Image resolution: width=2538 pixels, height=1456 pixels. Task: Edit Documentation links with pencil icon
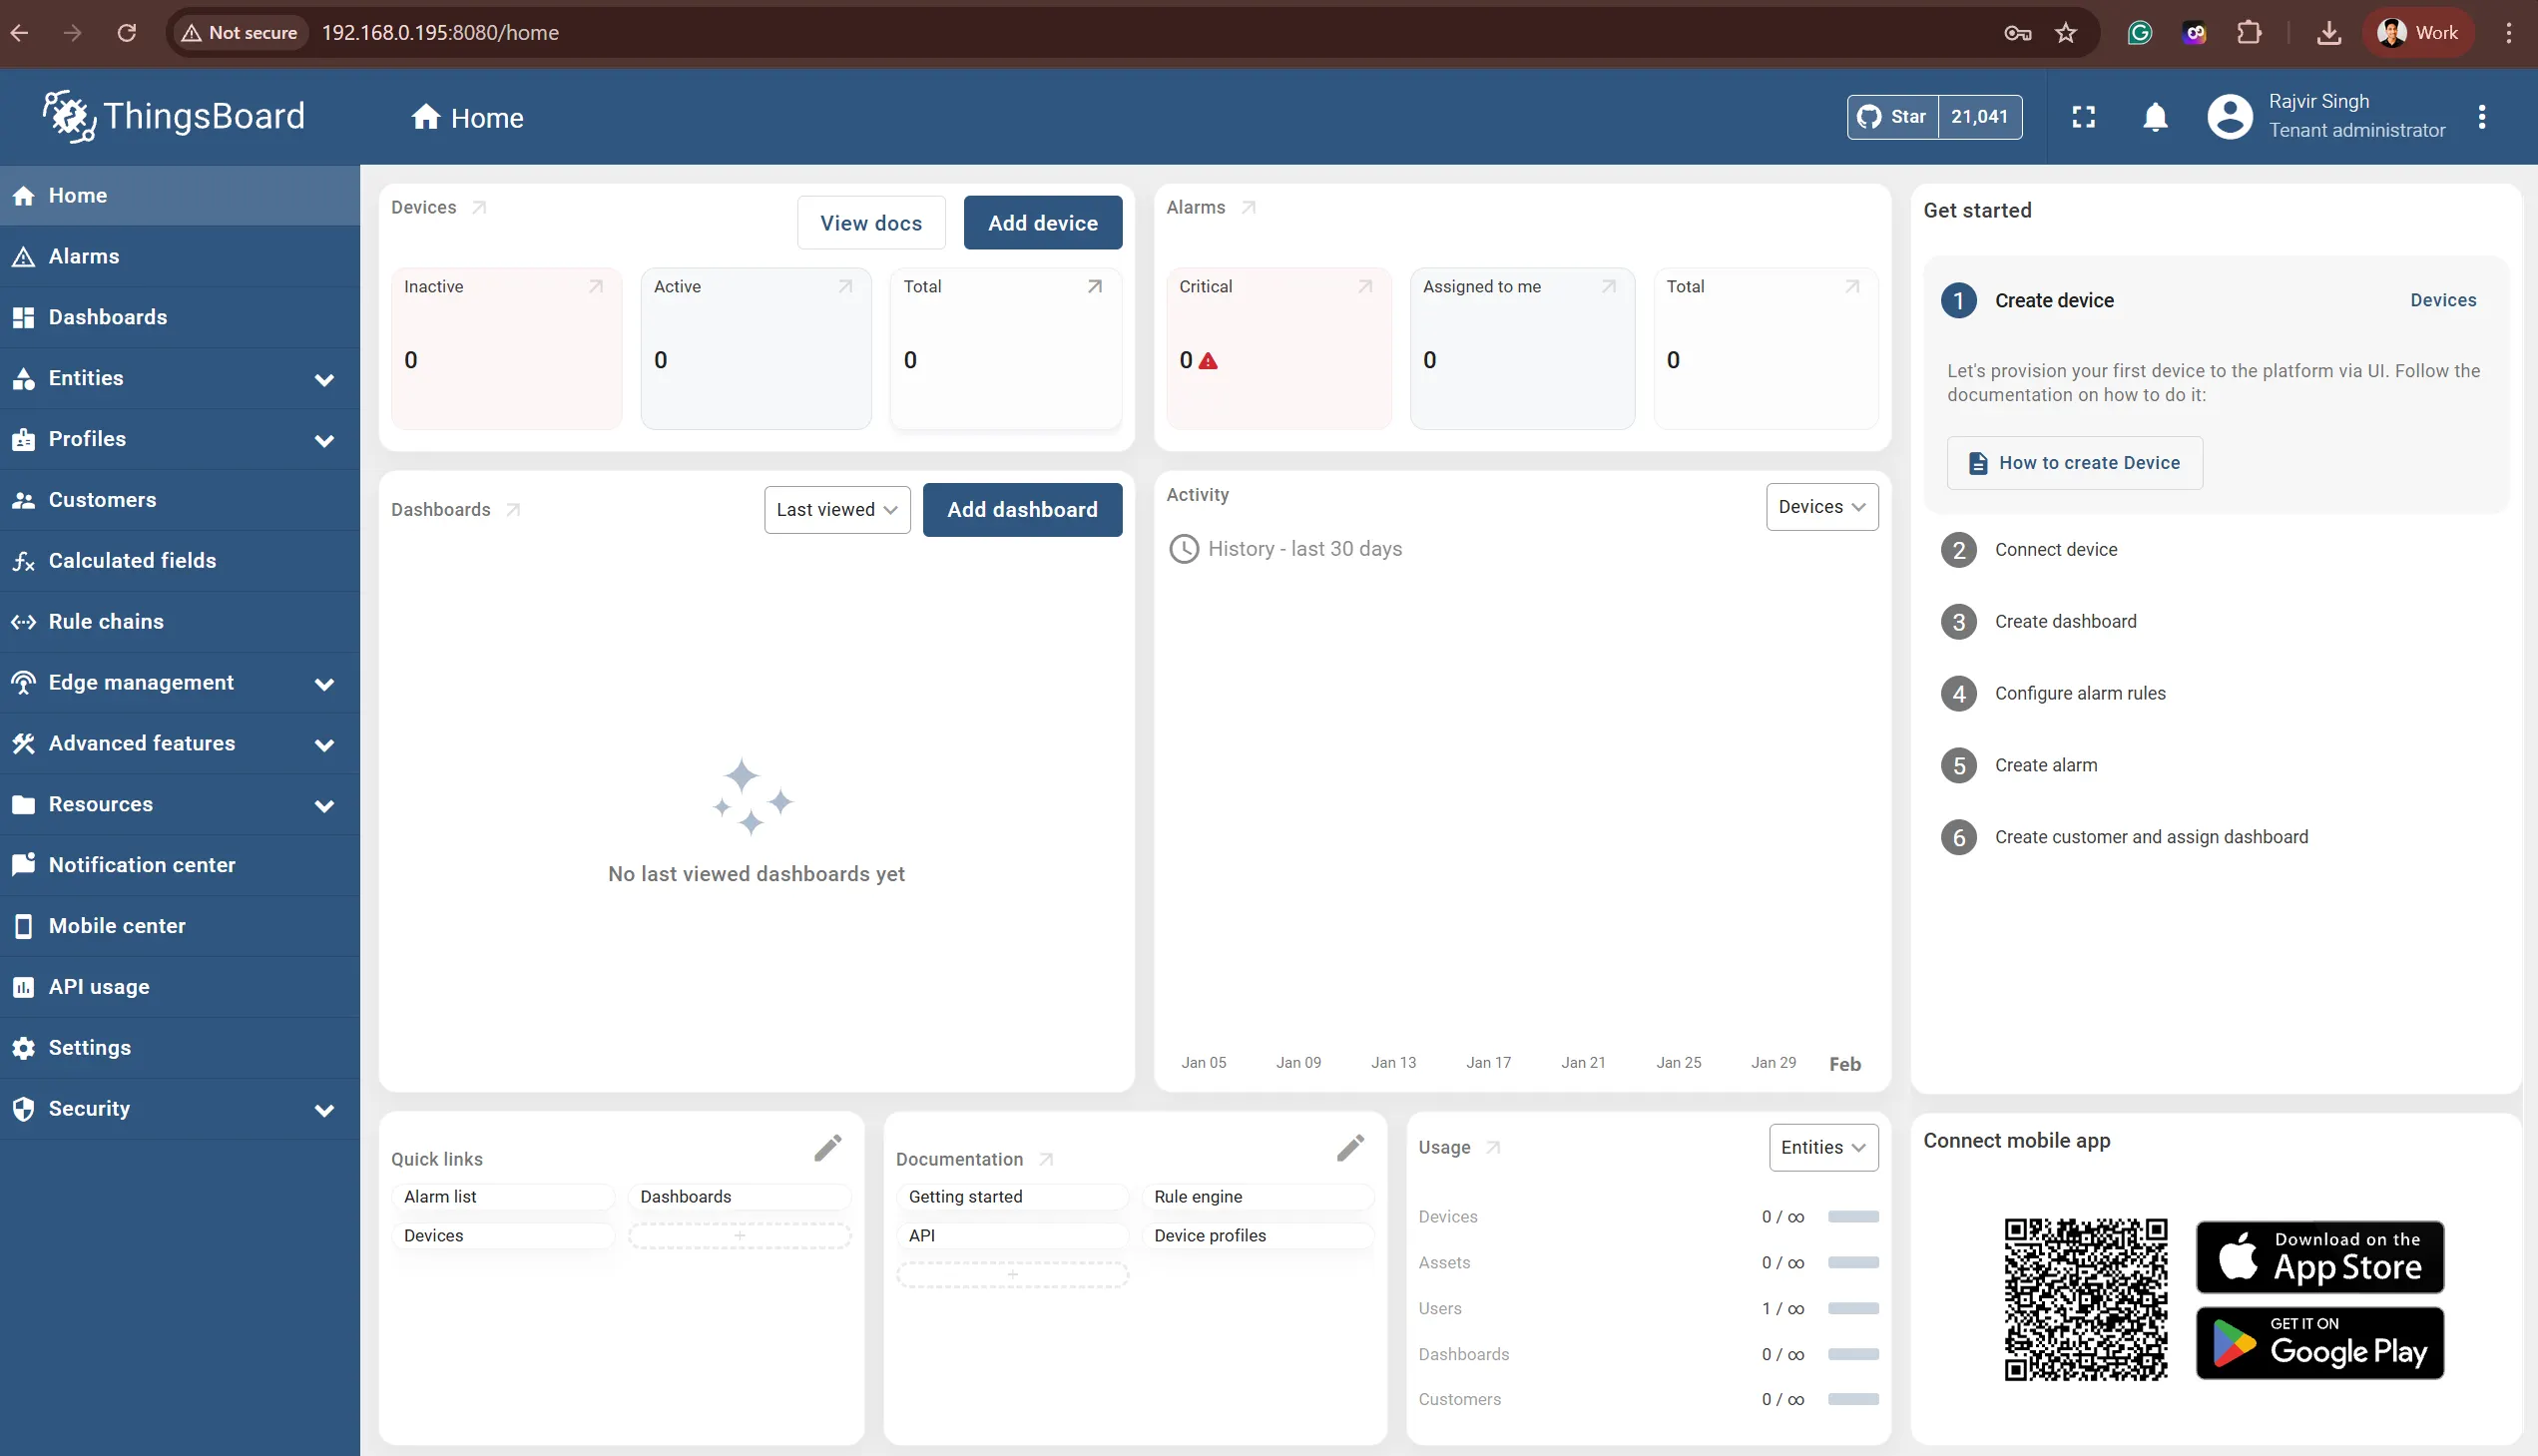click(1350, 1148)
